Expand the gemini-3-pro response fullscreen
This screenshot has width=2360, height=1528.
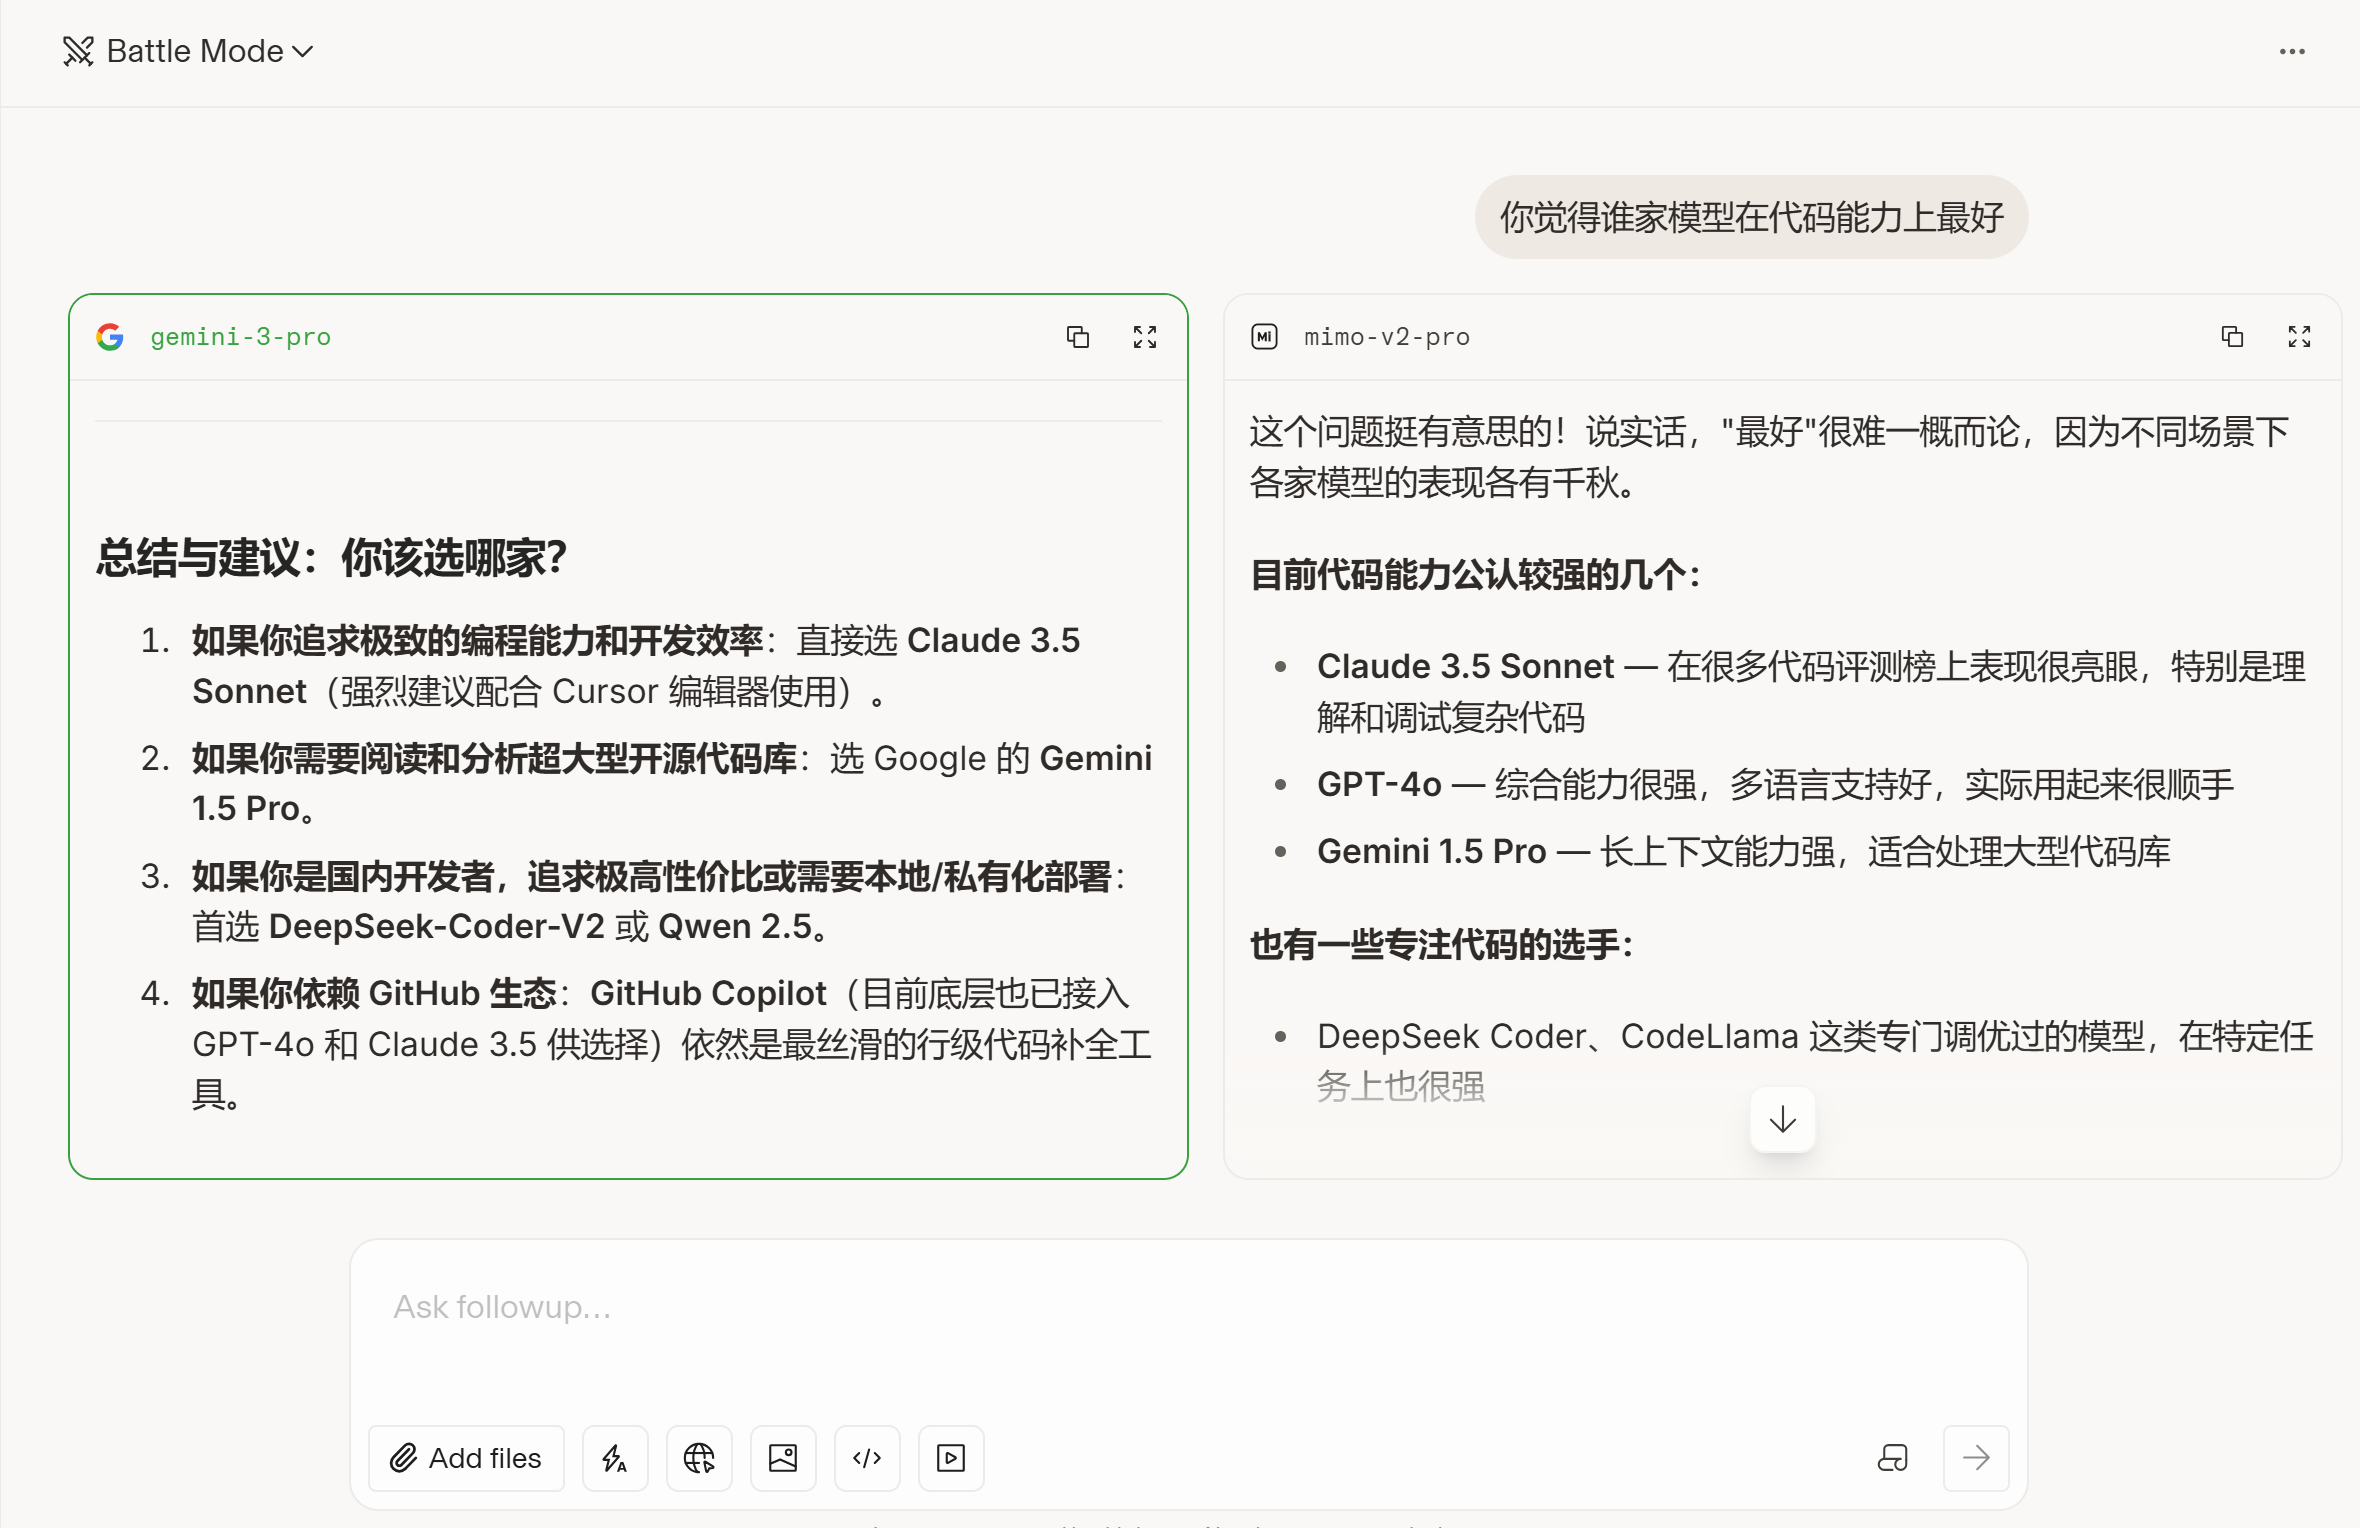(1145, 337)
